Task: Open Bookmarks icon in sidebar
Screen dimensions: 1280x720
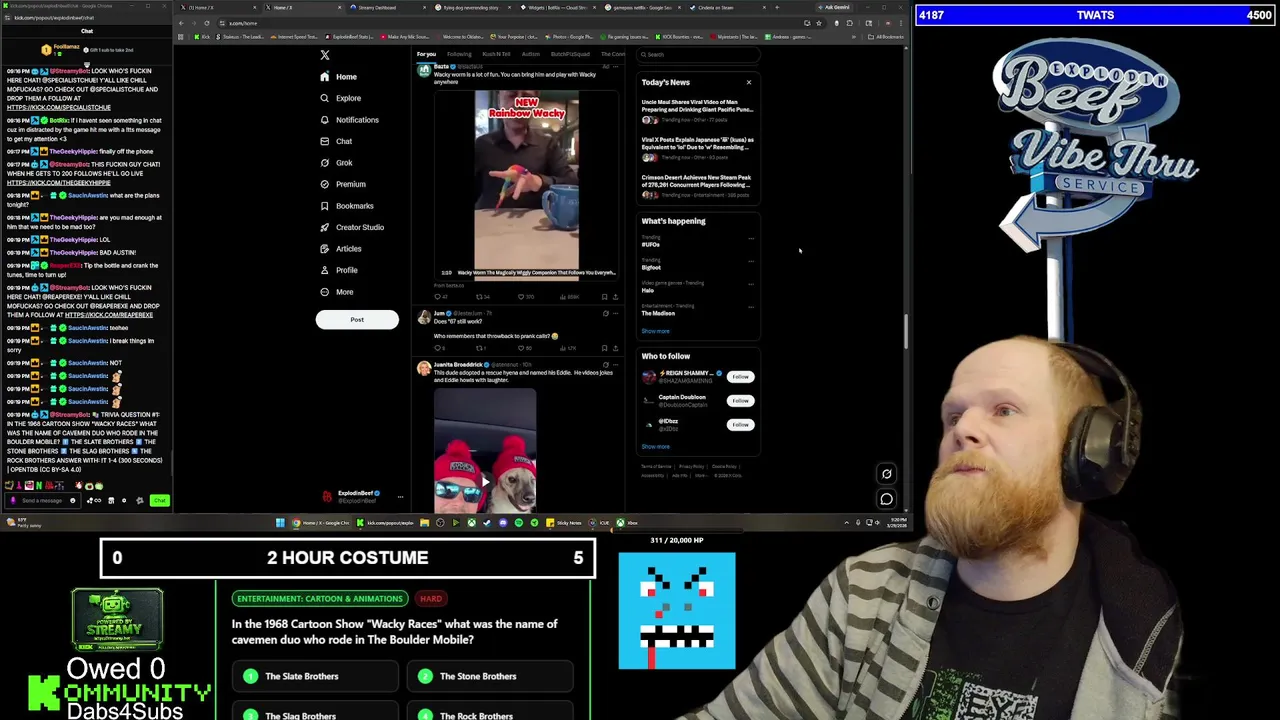Action: [324, 206]
